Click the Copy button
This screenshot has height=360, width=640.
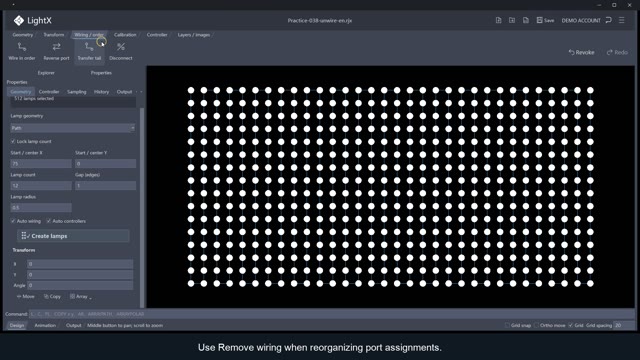coord(52,296)
